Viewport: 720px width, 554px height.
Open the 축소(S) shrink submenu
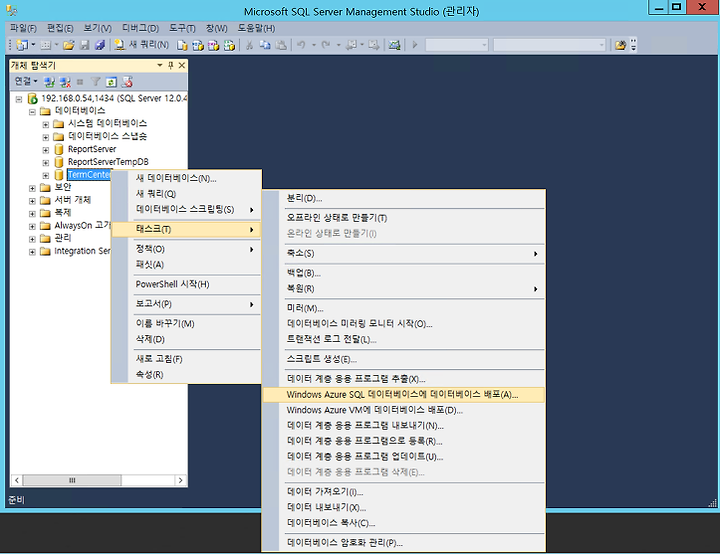(403, 254)
